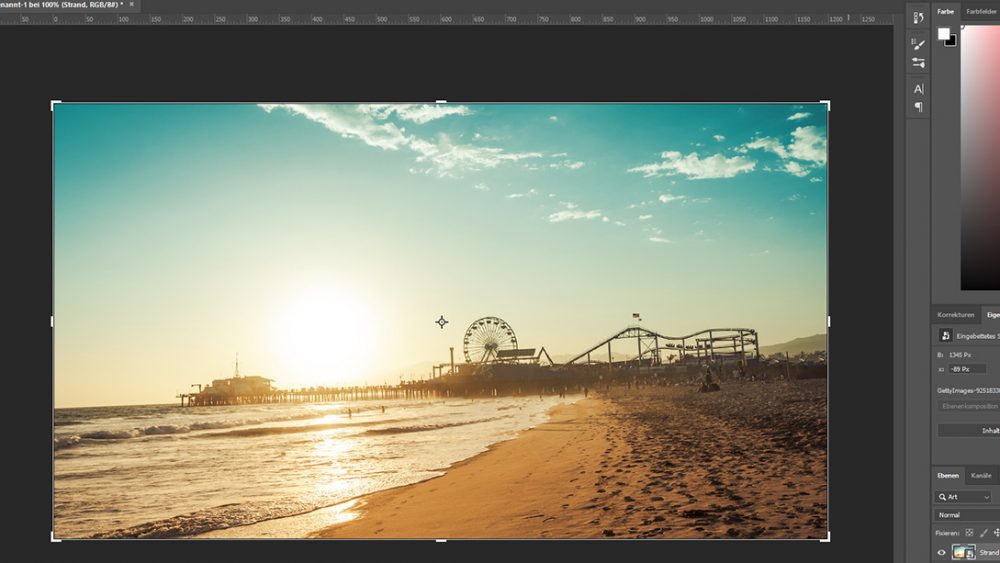
Task: Click the lock position icon next to Fixieren
Action: (x=996, y=532)
